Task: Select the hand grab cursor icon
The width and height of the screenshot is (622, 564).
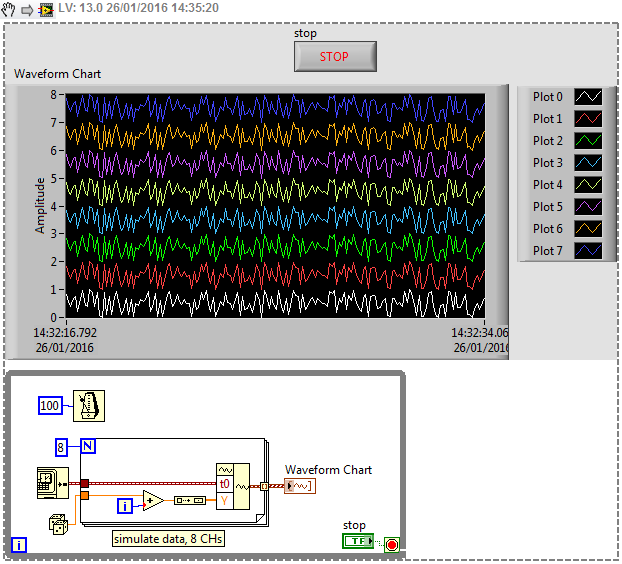Action: (x=8, y=9)
